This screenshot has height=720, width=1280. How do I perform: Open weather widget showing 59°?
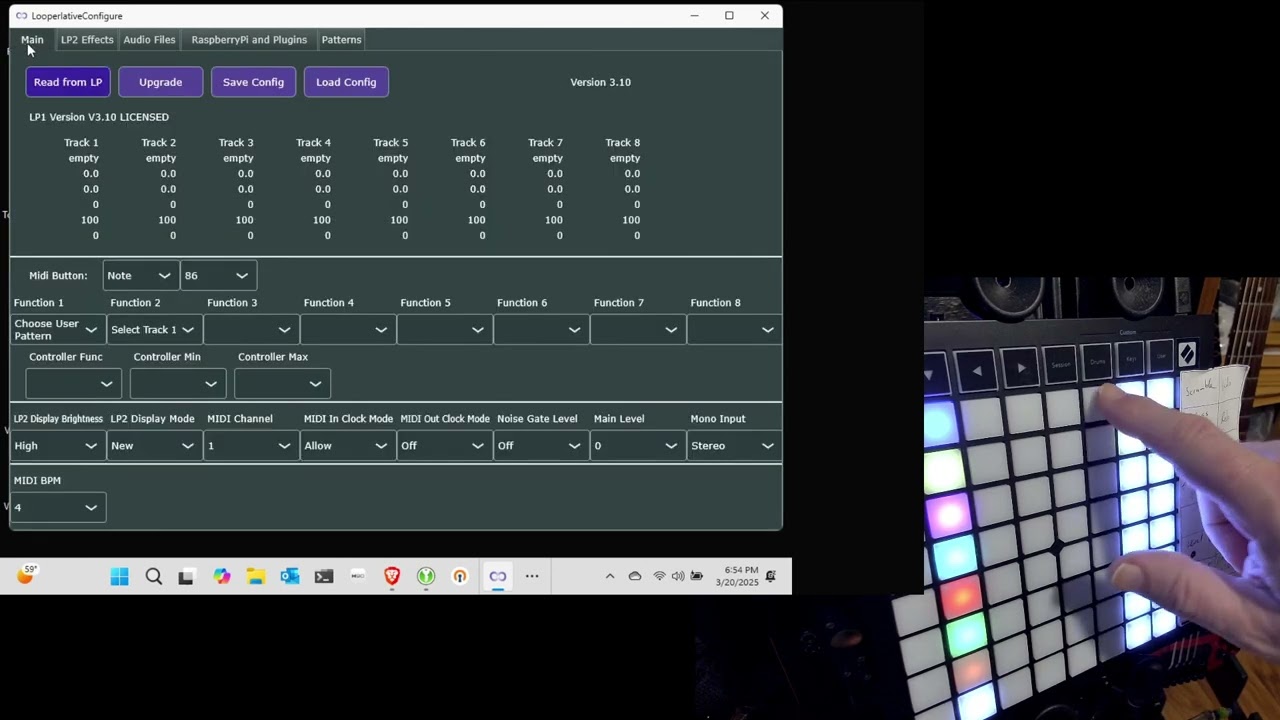(x=25, y=575)
